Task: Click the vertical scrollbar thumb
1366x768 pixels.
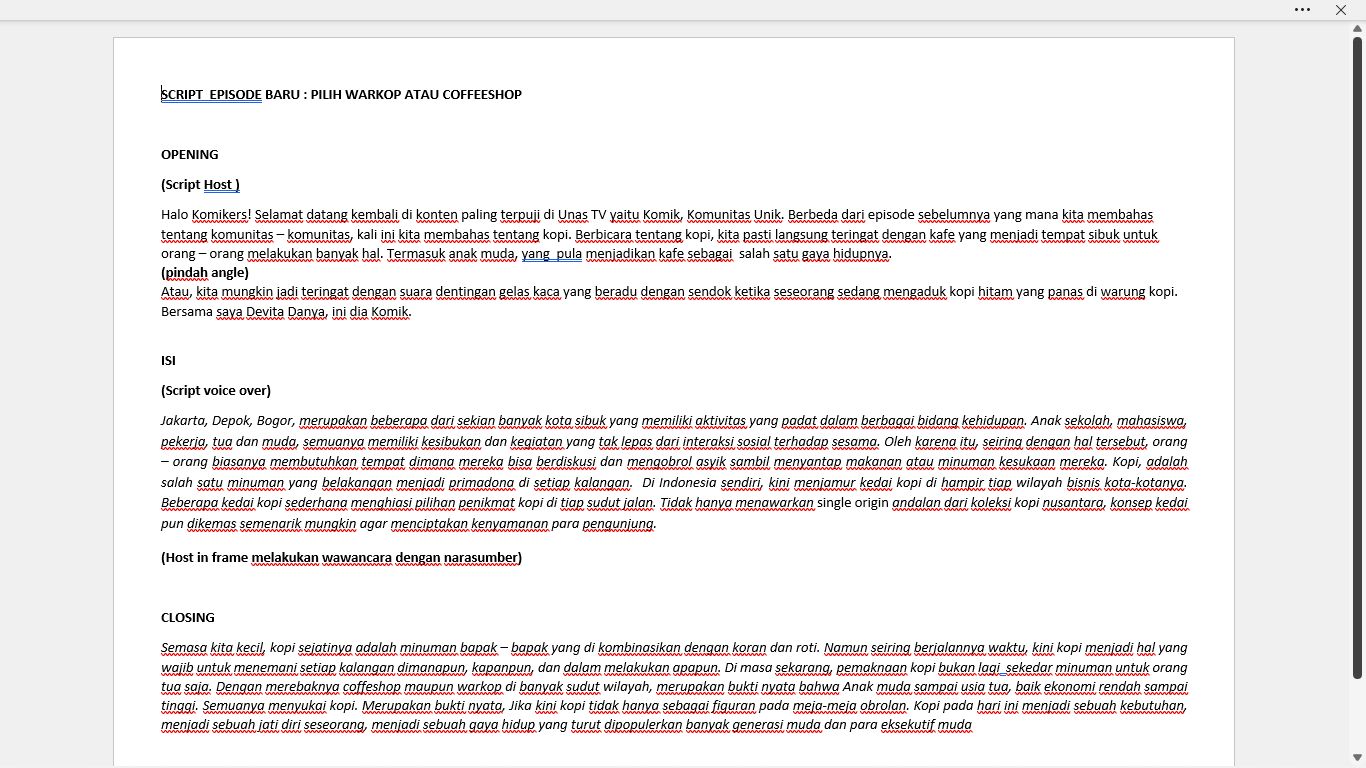Action: 1358,360
